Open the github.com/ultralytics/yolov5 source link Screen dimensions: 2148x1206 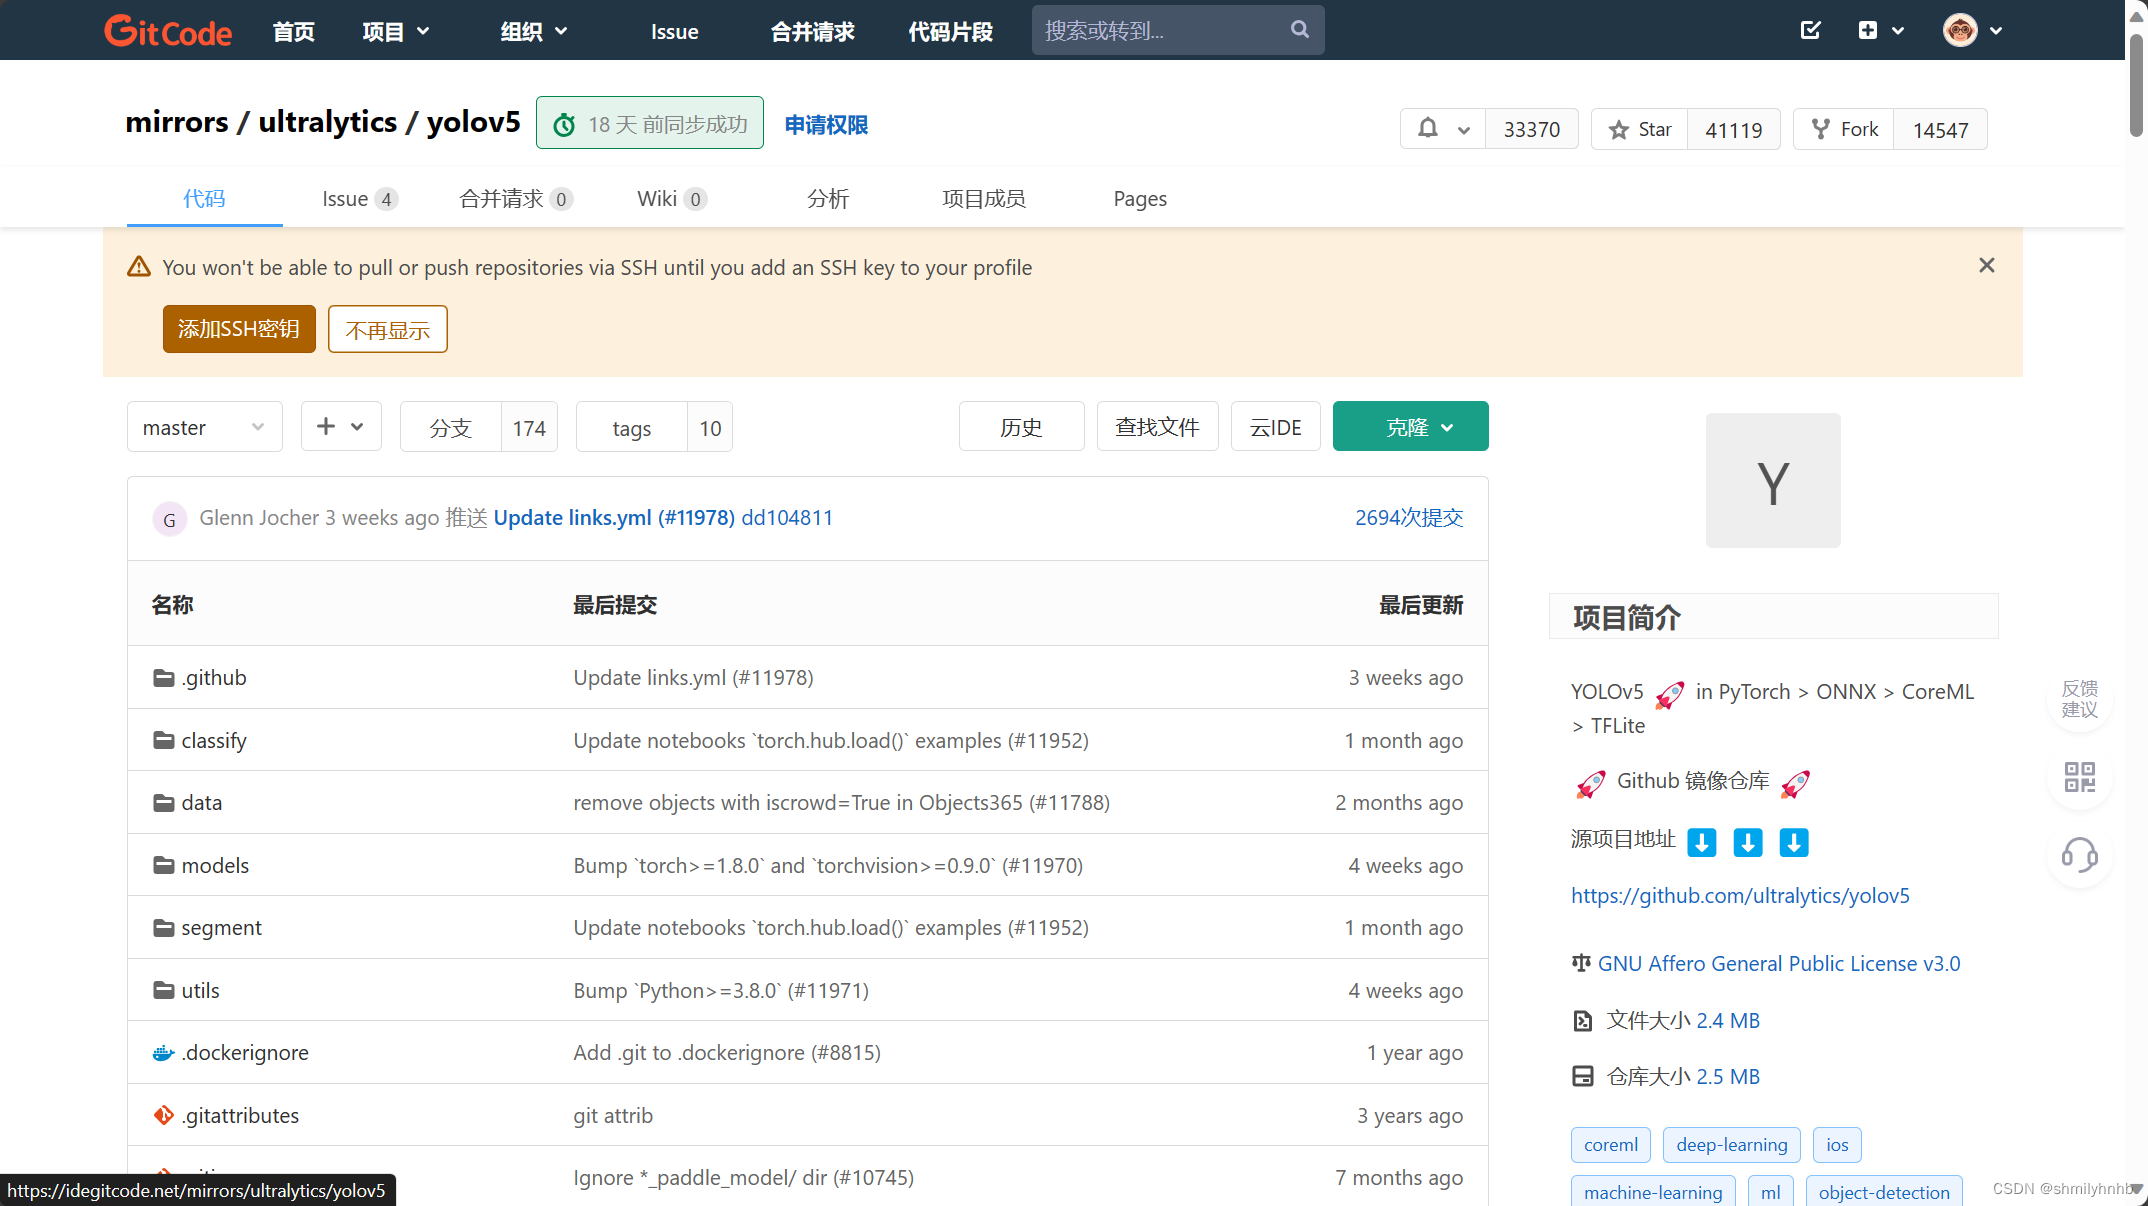point(1740,895)
